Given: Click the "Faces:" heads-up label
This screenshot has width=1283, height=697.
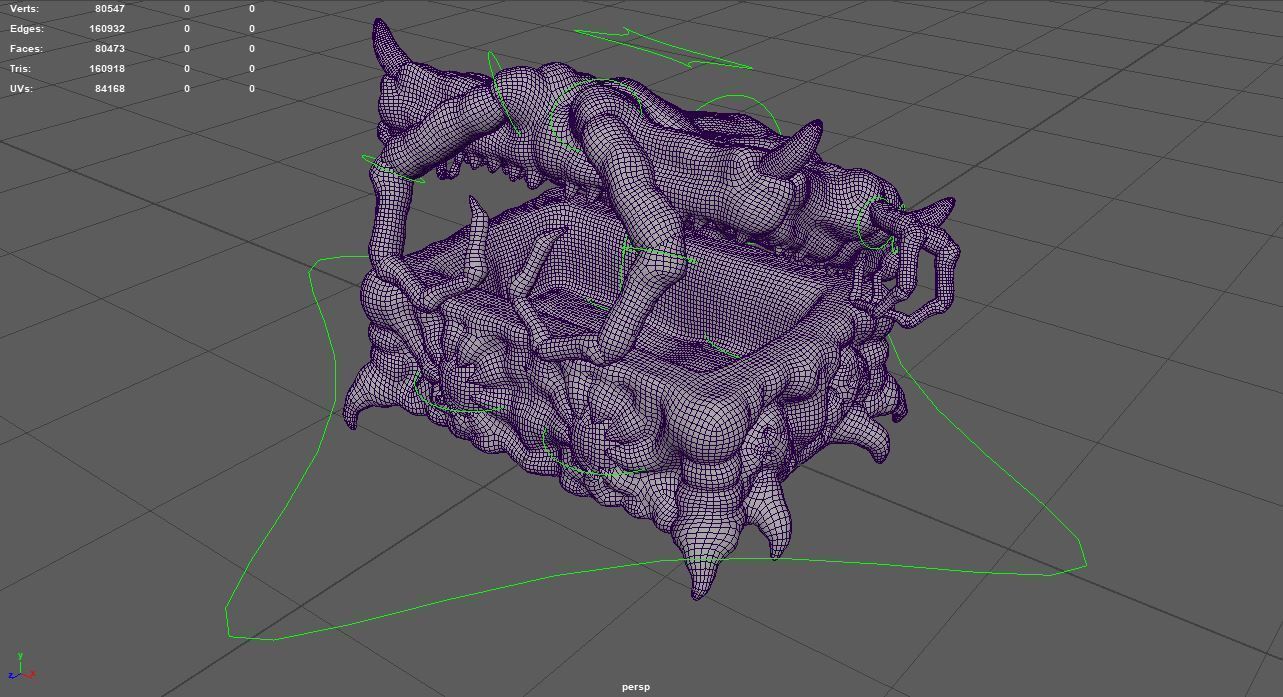Looking at the screenshot, I should pos(26,49).
